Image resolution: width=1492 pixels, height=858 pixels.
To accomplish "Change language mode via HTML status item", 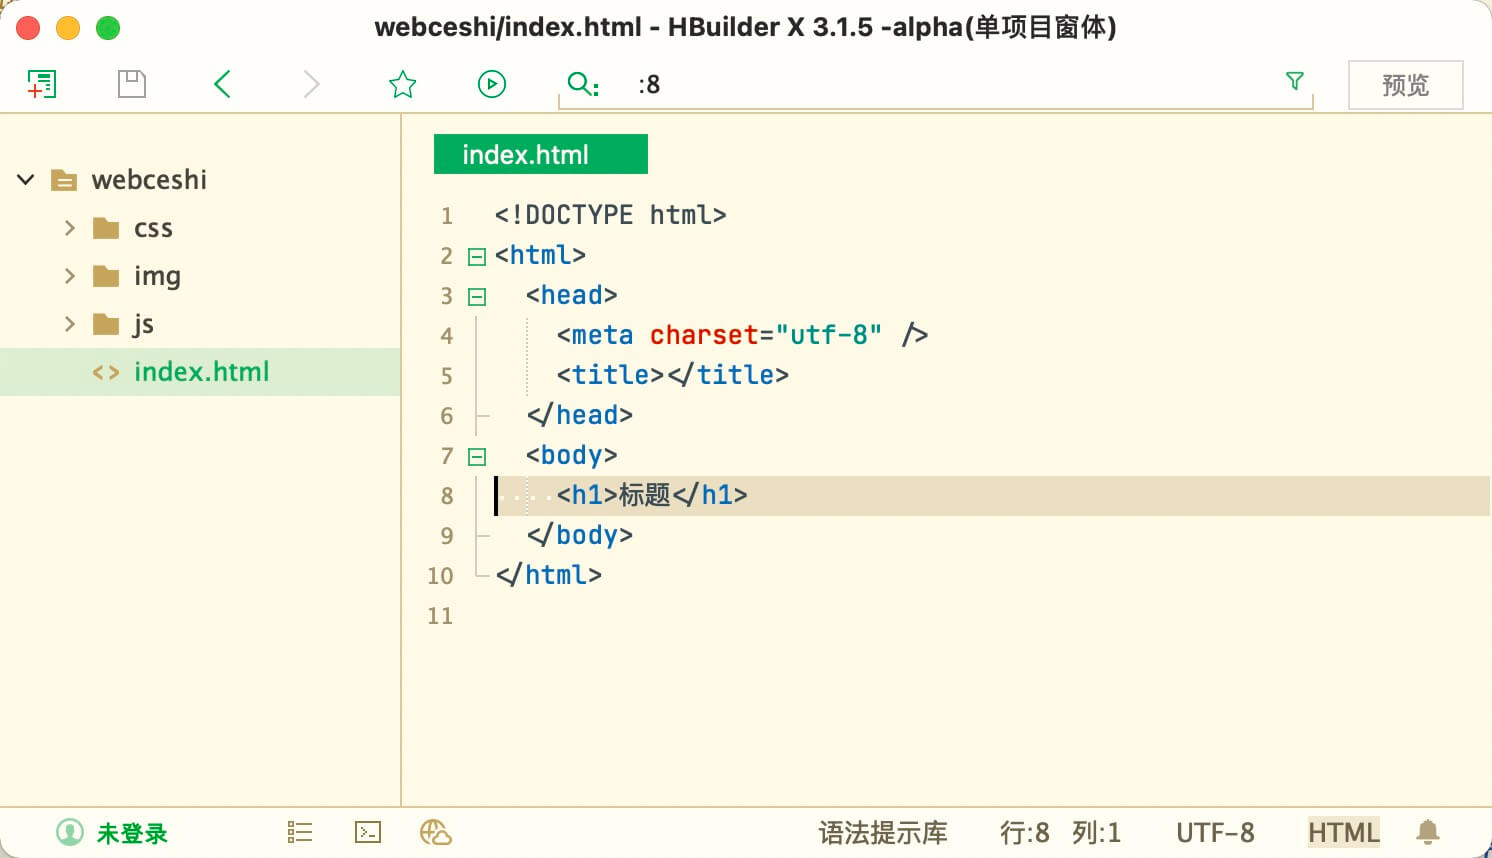I will coord(1344,832).
